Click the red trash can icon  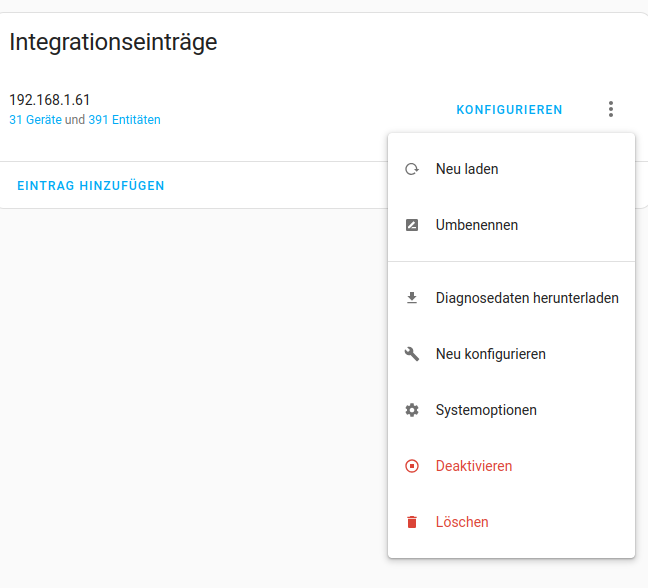(412, 522)
